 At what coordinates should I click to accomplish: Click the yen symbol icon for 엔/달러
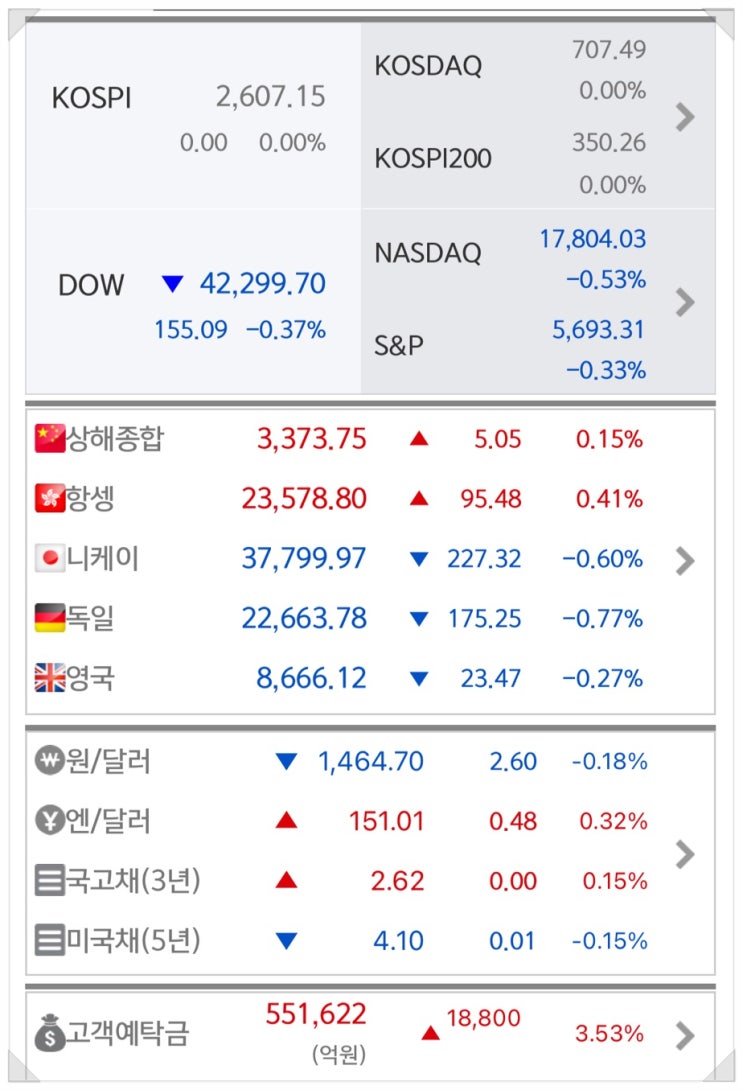tap(49, 822)
